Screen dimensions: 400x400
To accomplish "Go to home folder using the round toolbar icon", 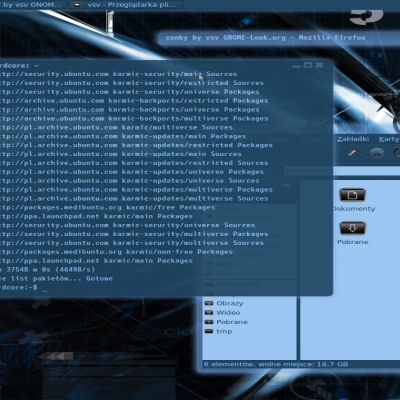I will tap(377, 153).
